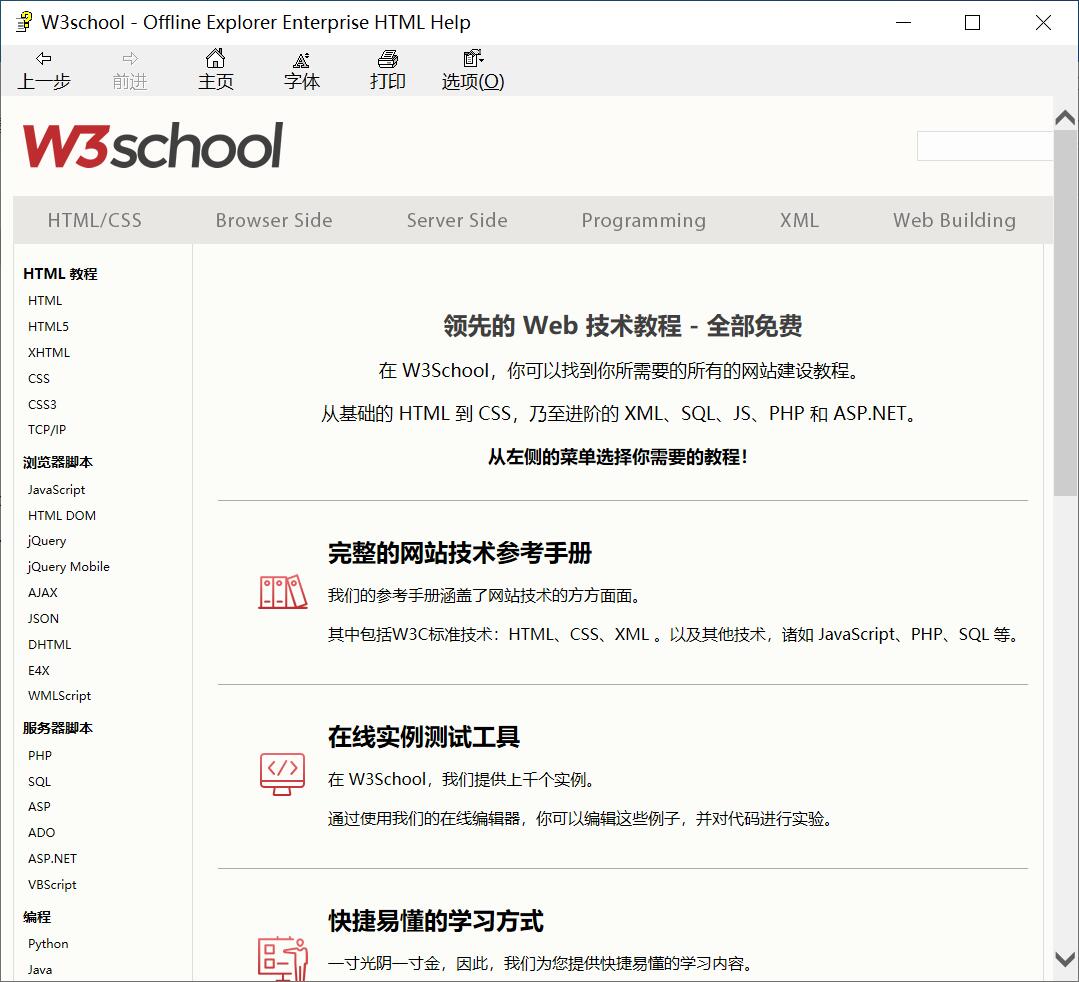Viewport: 1079px width, 982px height.
Task: Open the HTML tutorial link in sidebar
Action: 45,301
